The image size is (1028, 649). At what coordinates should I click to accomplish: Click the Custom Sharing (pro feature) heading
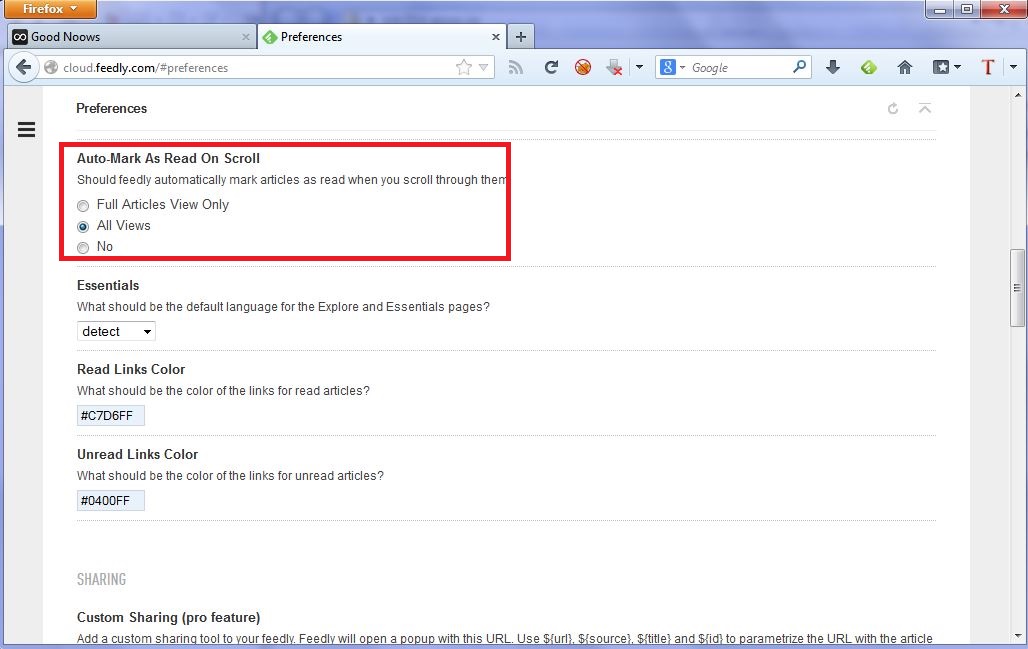pyautogui.click(x=168, y=618)
